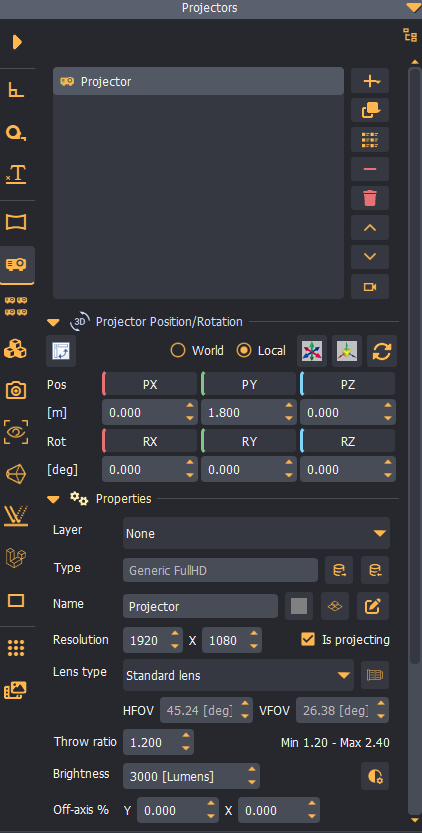Viewport: 422px width, 833px height.
Task: Increase the Brightness lumens stepper
Action: coord(251,770)
